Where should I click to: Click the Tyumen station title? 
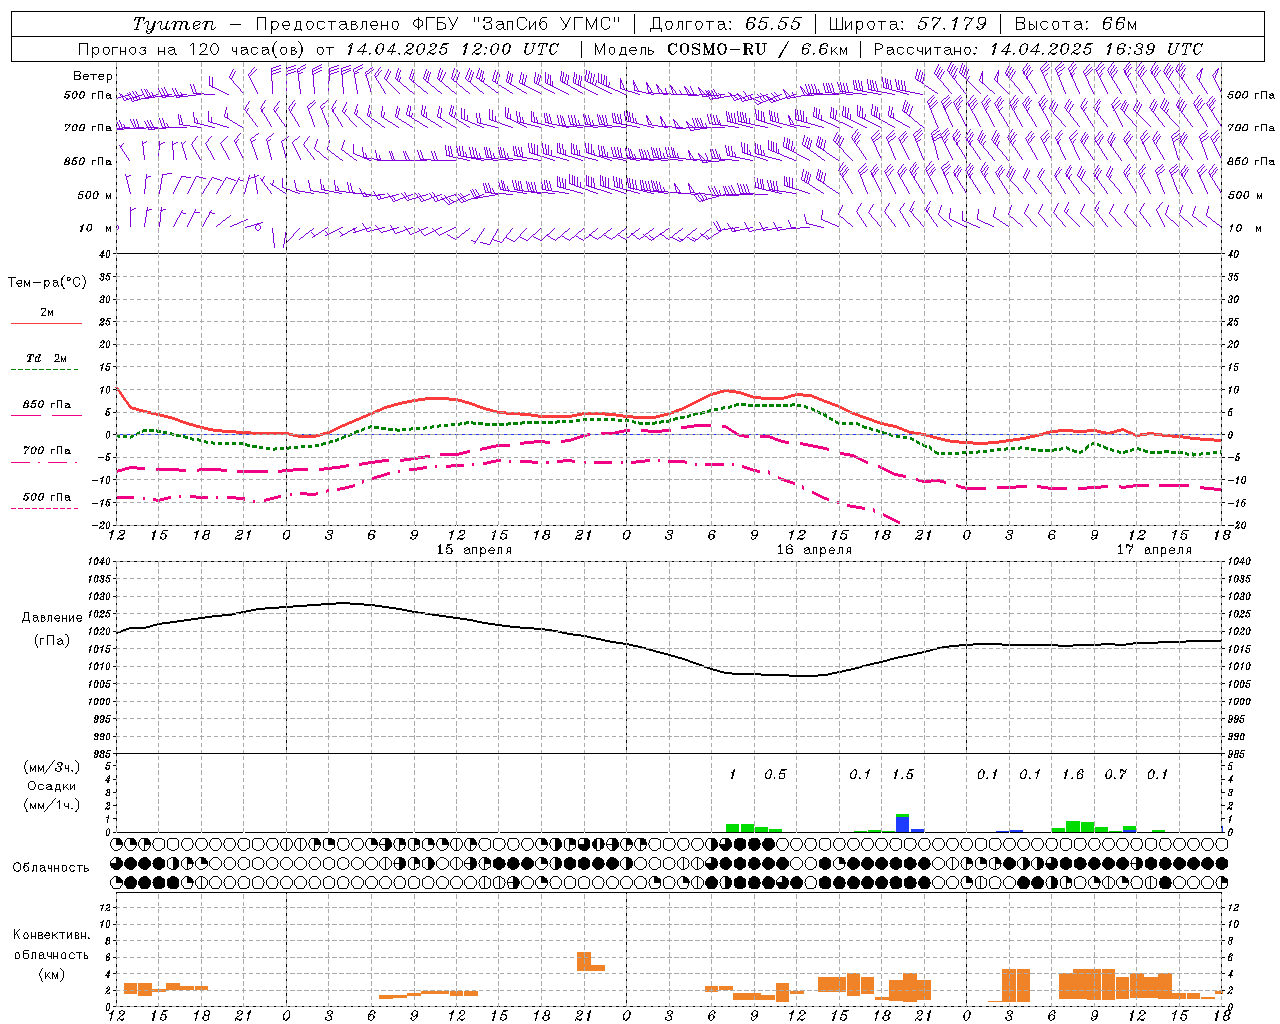(174, 24)
